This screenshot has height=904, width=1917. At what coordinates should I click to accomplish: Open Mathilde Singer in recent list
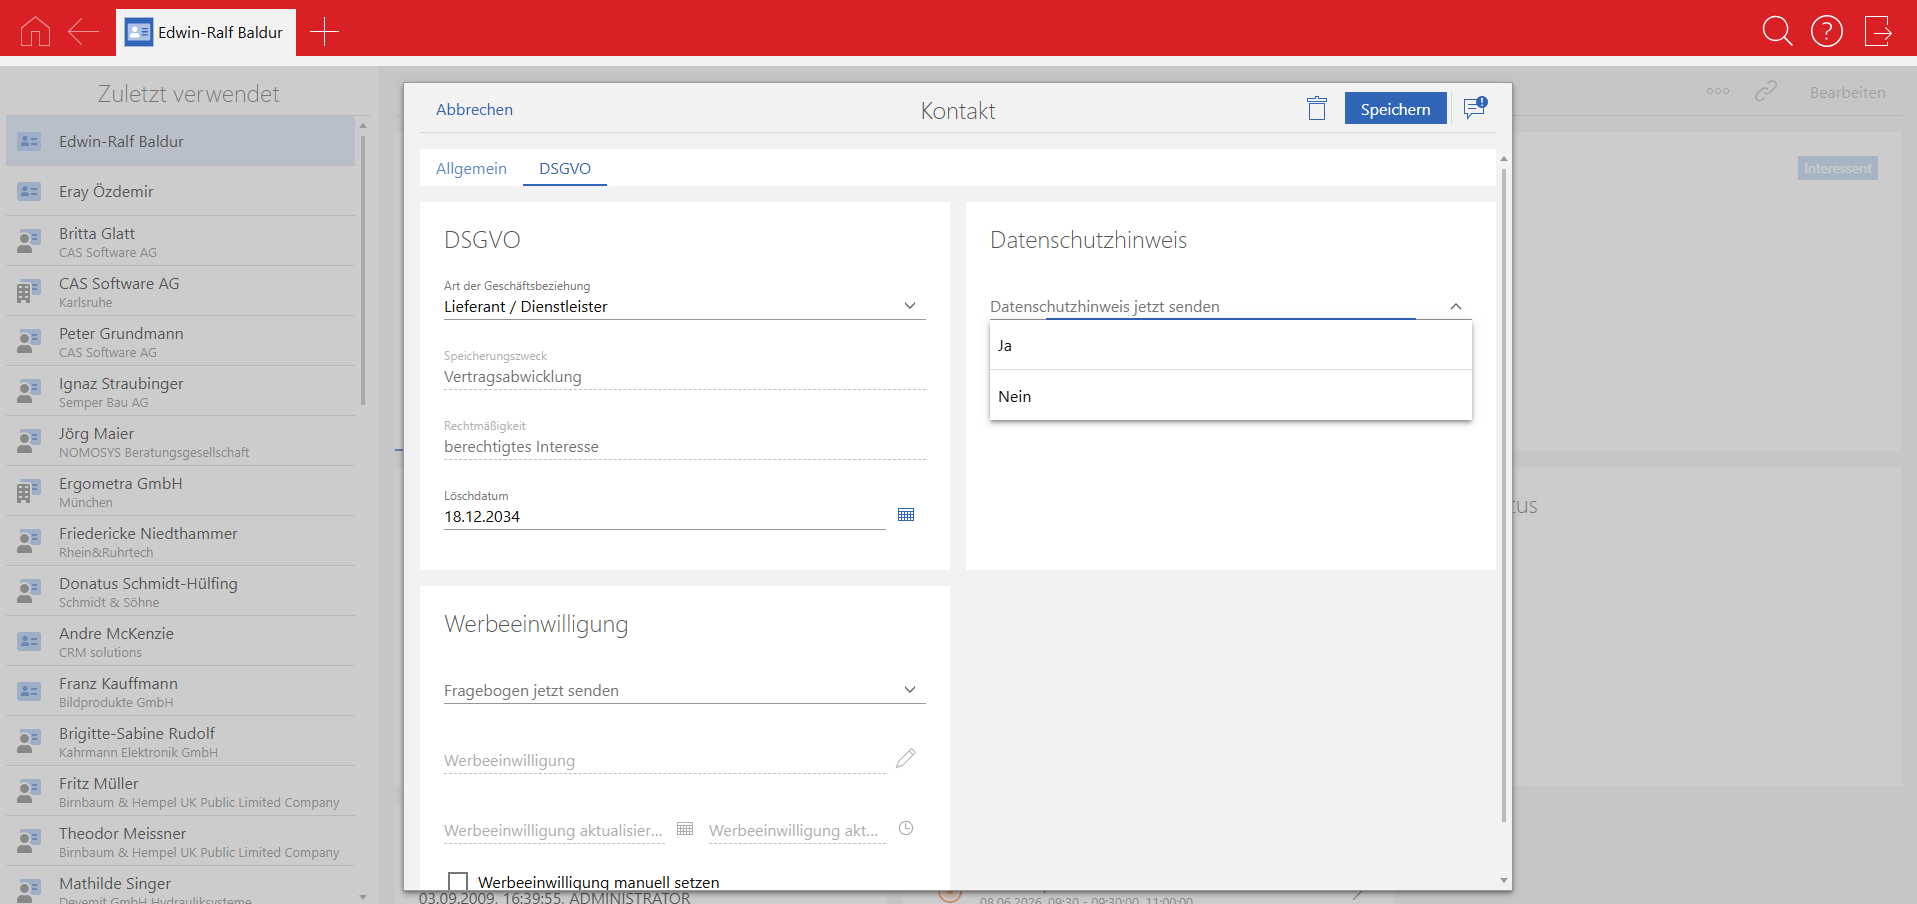(x=180, y=886)
